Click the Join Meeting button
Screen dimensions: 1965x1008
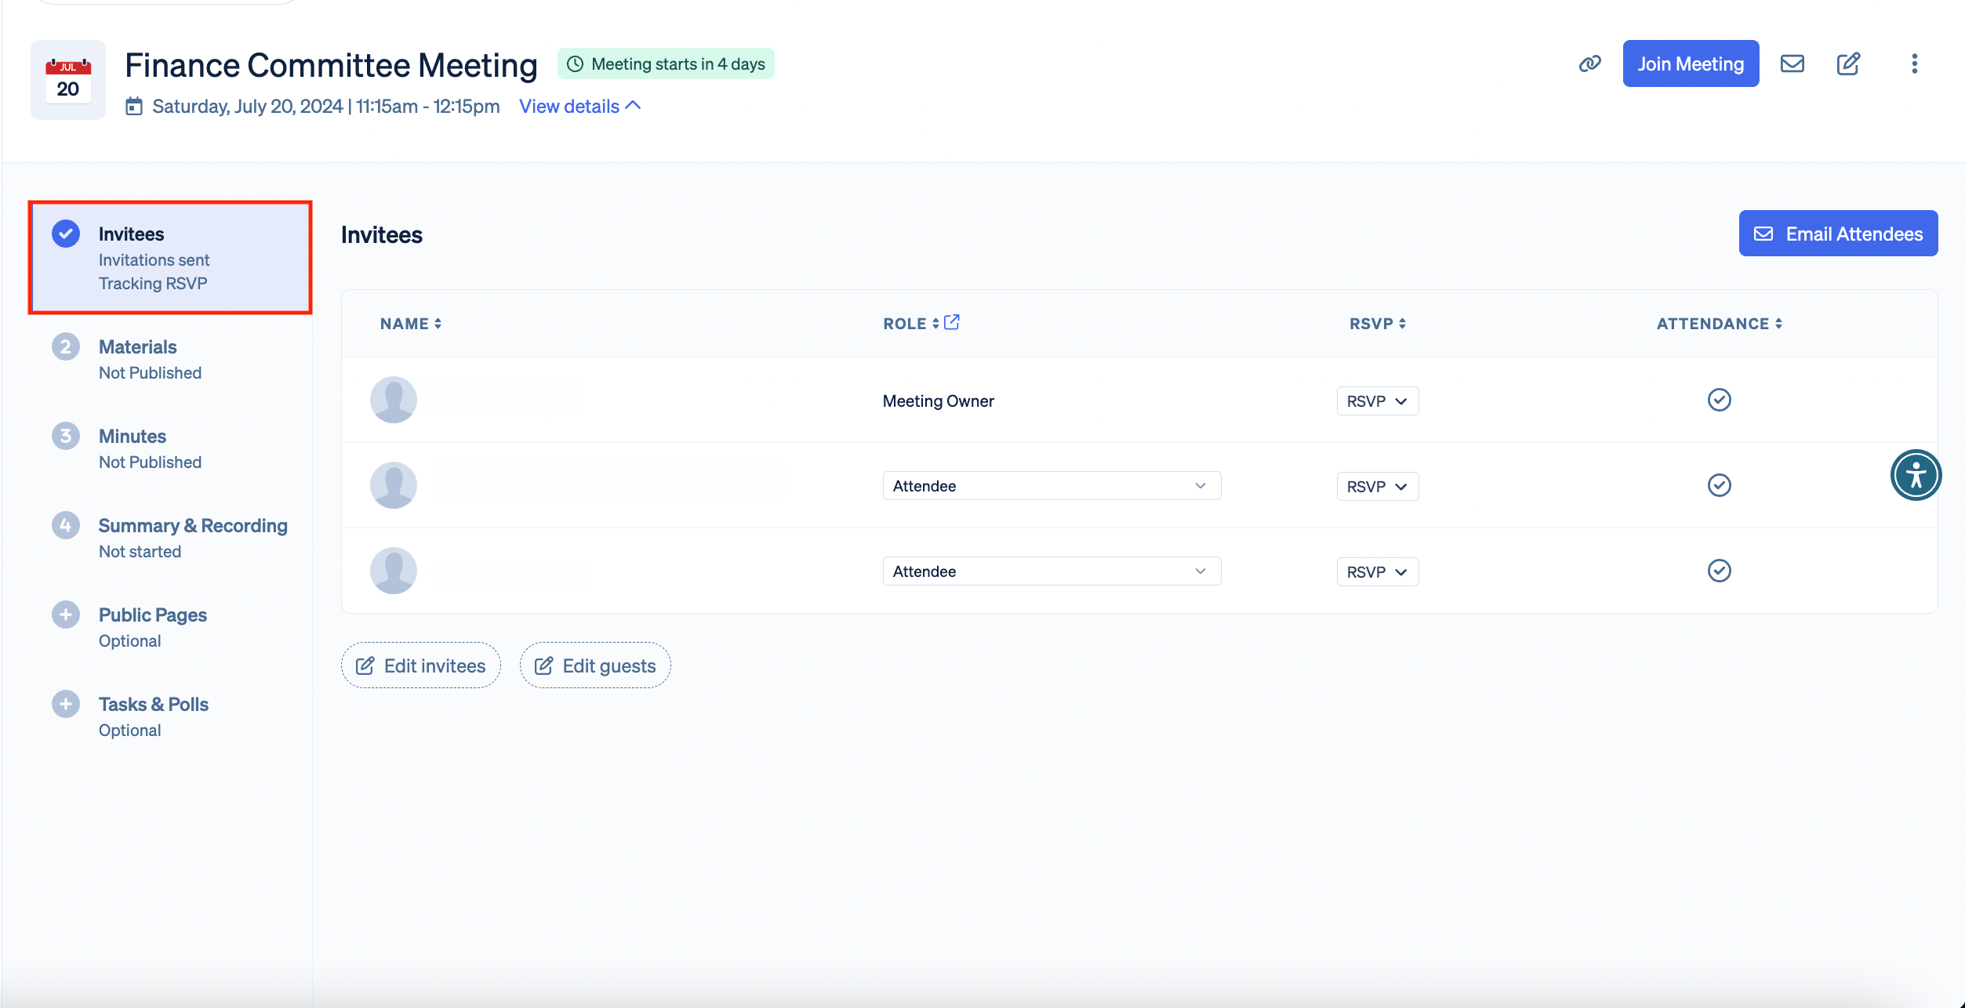pos(1690,64)
